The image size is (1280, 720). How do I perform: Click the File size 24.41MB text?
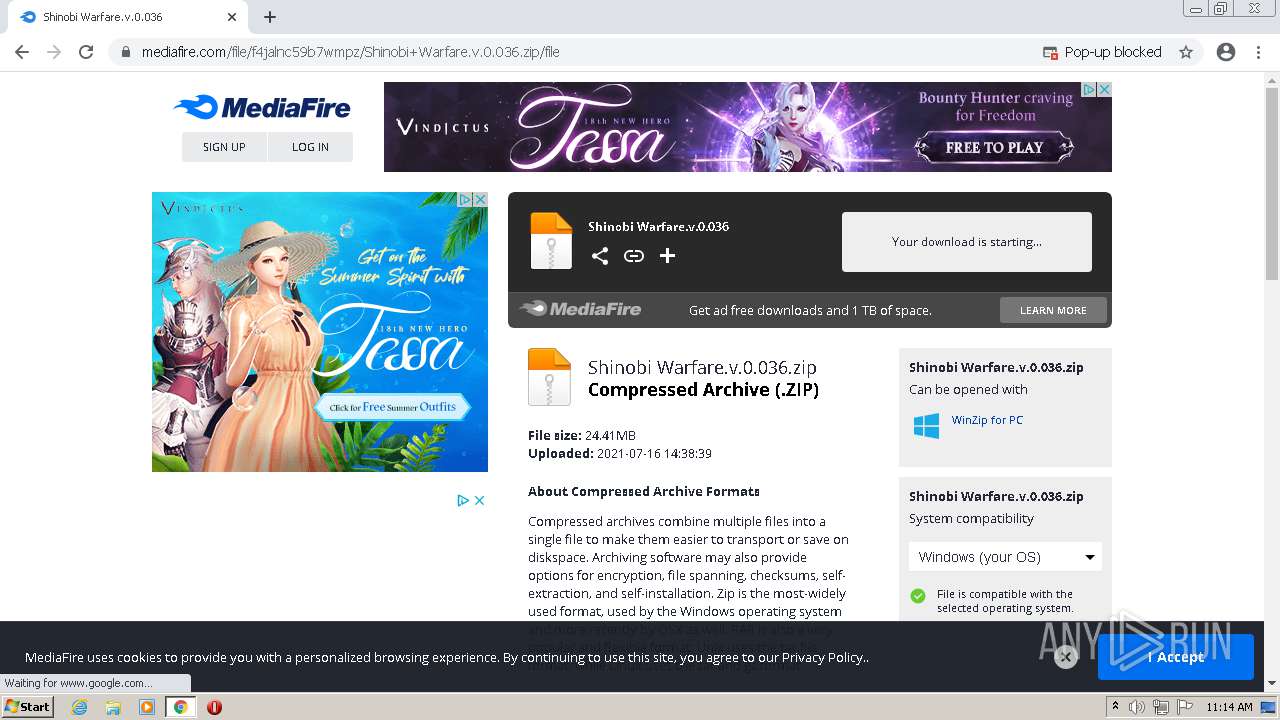[582, 435]
